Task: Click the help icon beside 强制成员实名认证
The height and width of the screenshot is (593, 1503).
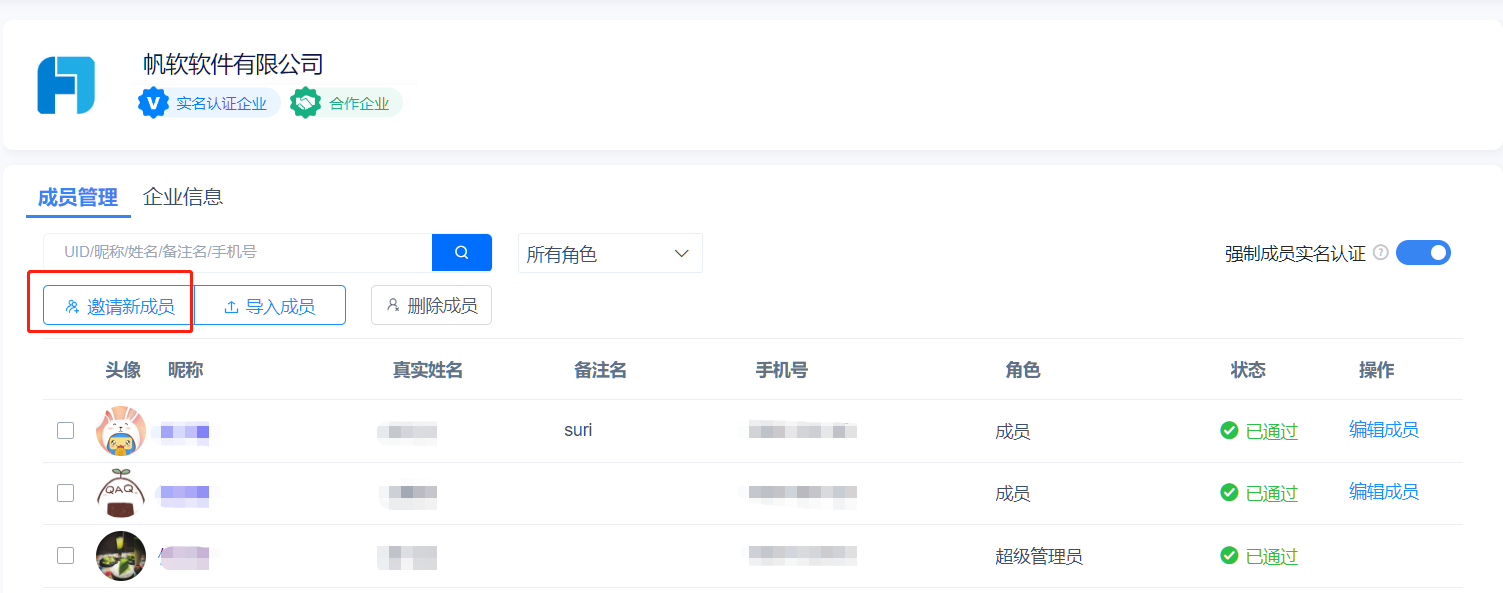Action: (x=1381, y=253)
